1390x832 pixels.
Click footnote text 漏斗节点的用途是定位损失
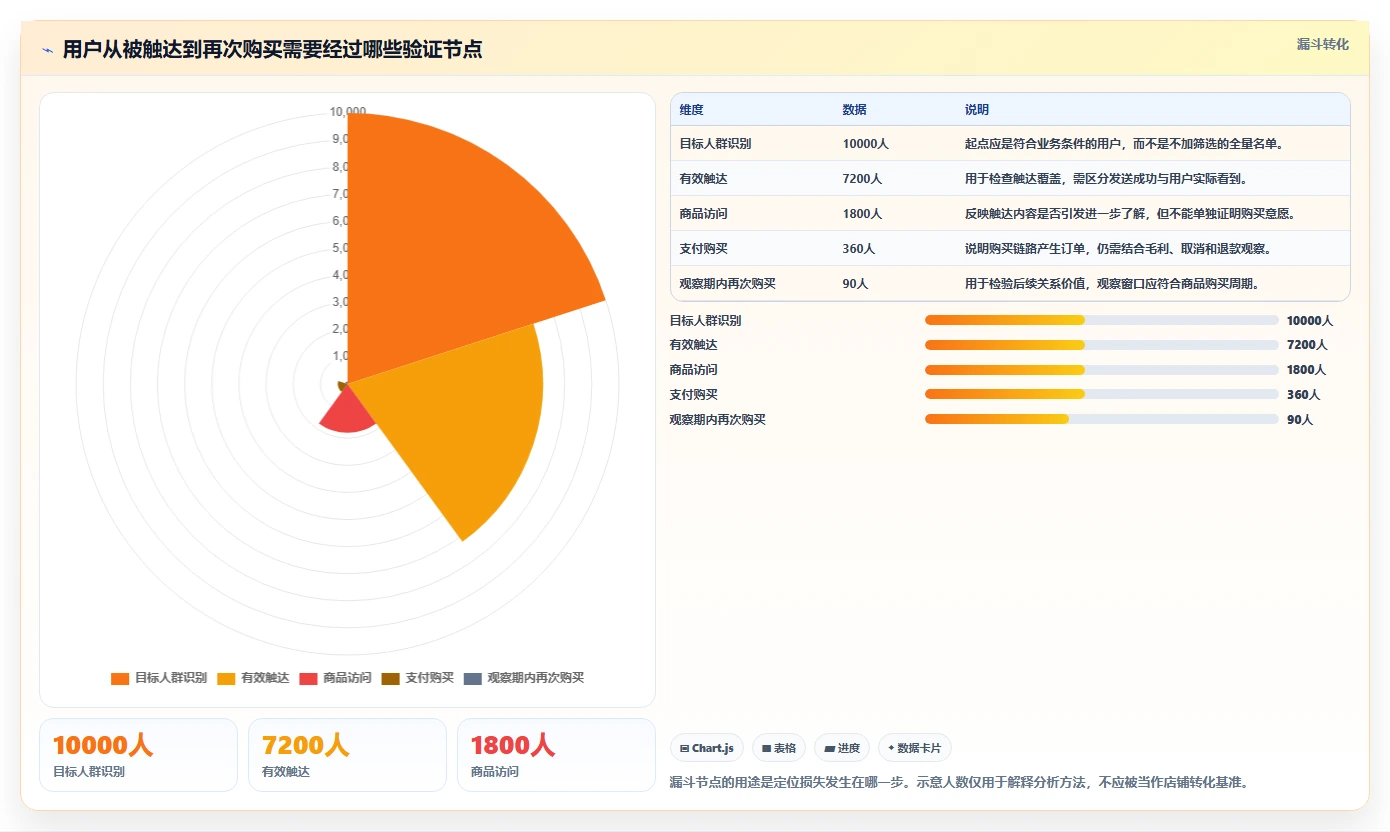pos(960,782)
